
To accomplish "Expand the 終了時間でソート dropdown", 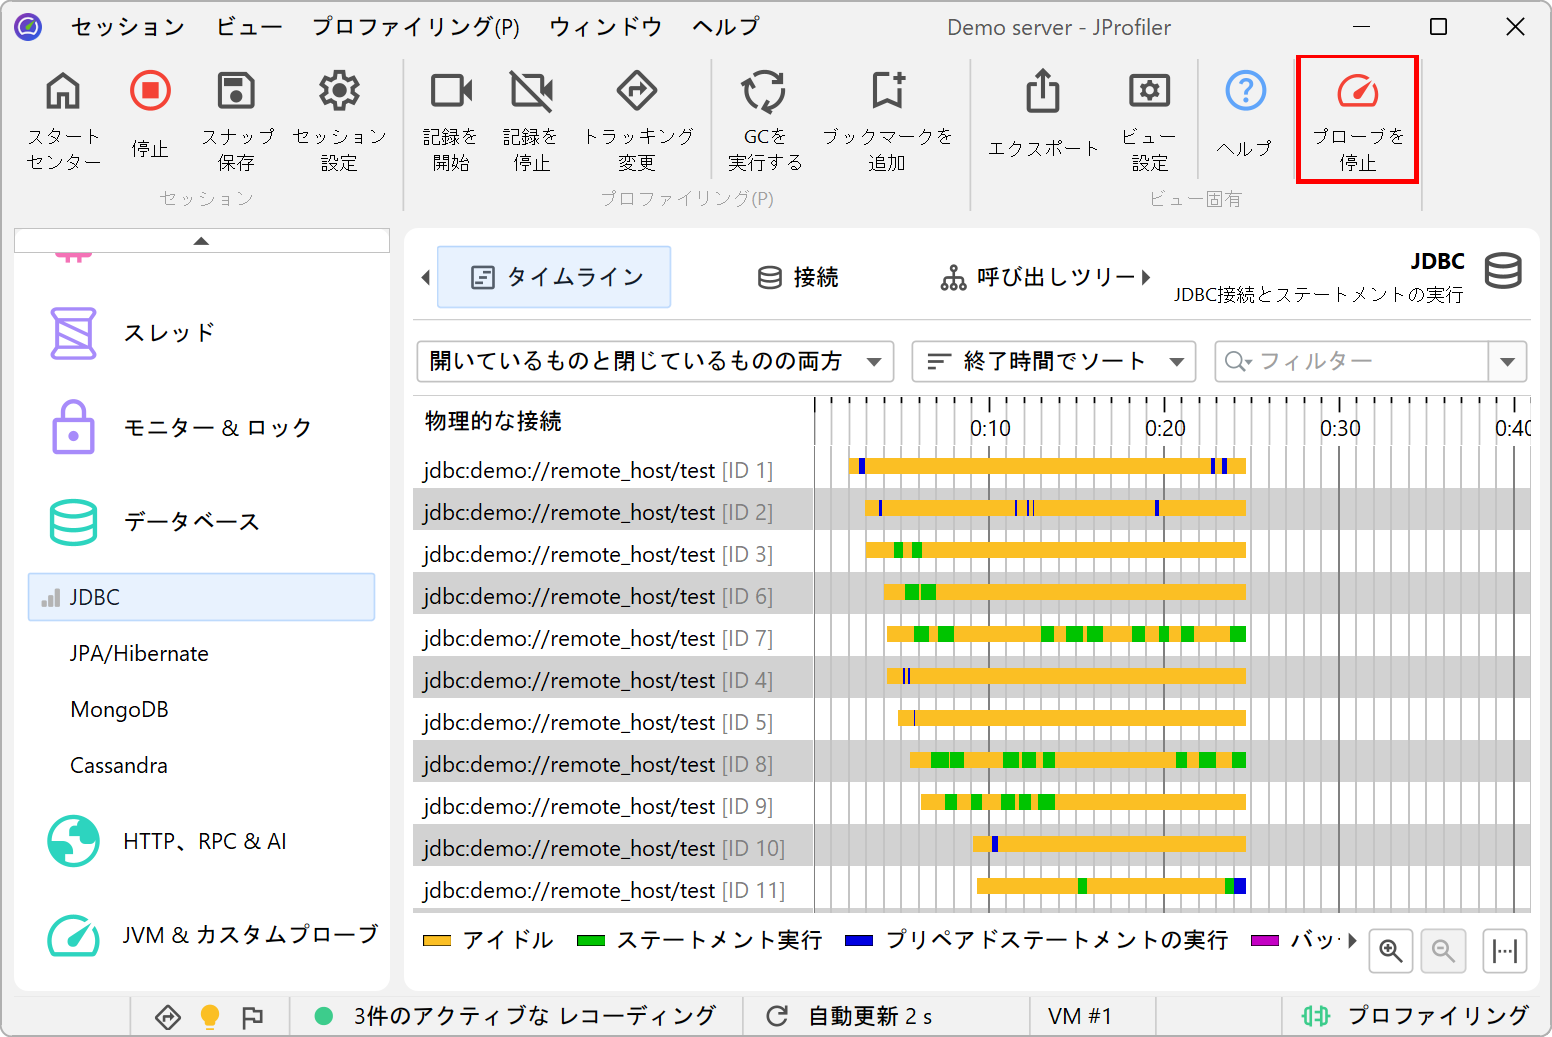I will pyautogui.click(x=1053, y=362).
